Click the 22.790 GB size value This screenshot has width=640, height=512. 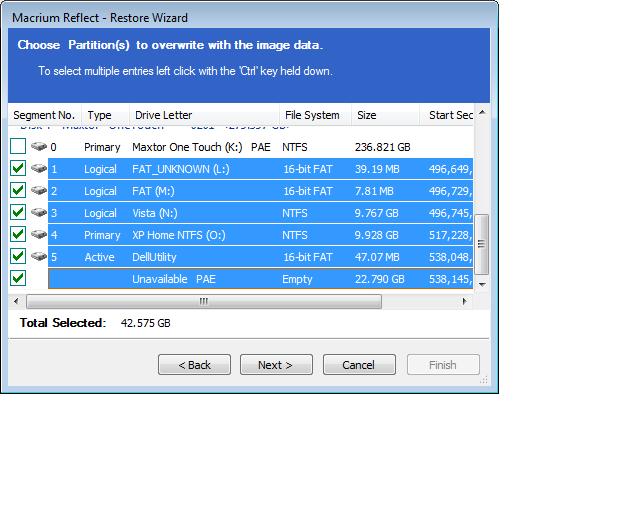pyautogui.click(x=379, y=279)
